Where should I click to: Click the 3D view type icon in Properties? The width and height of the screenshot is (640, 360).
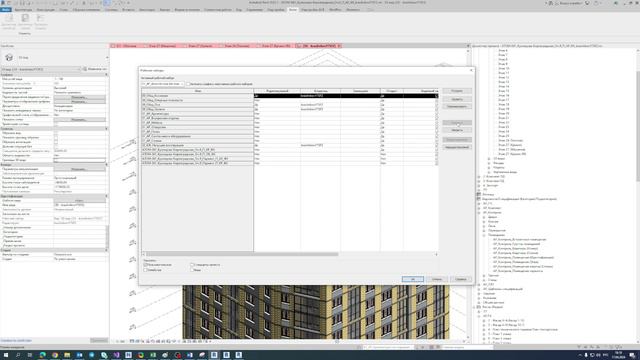tap(9, 58)
